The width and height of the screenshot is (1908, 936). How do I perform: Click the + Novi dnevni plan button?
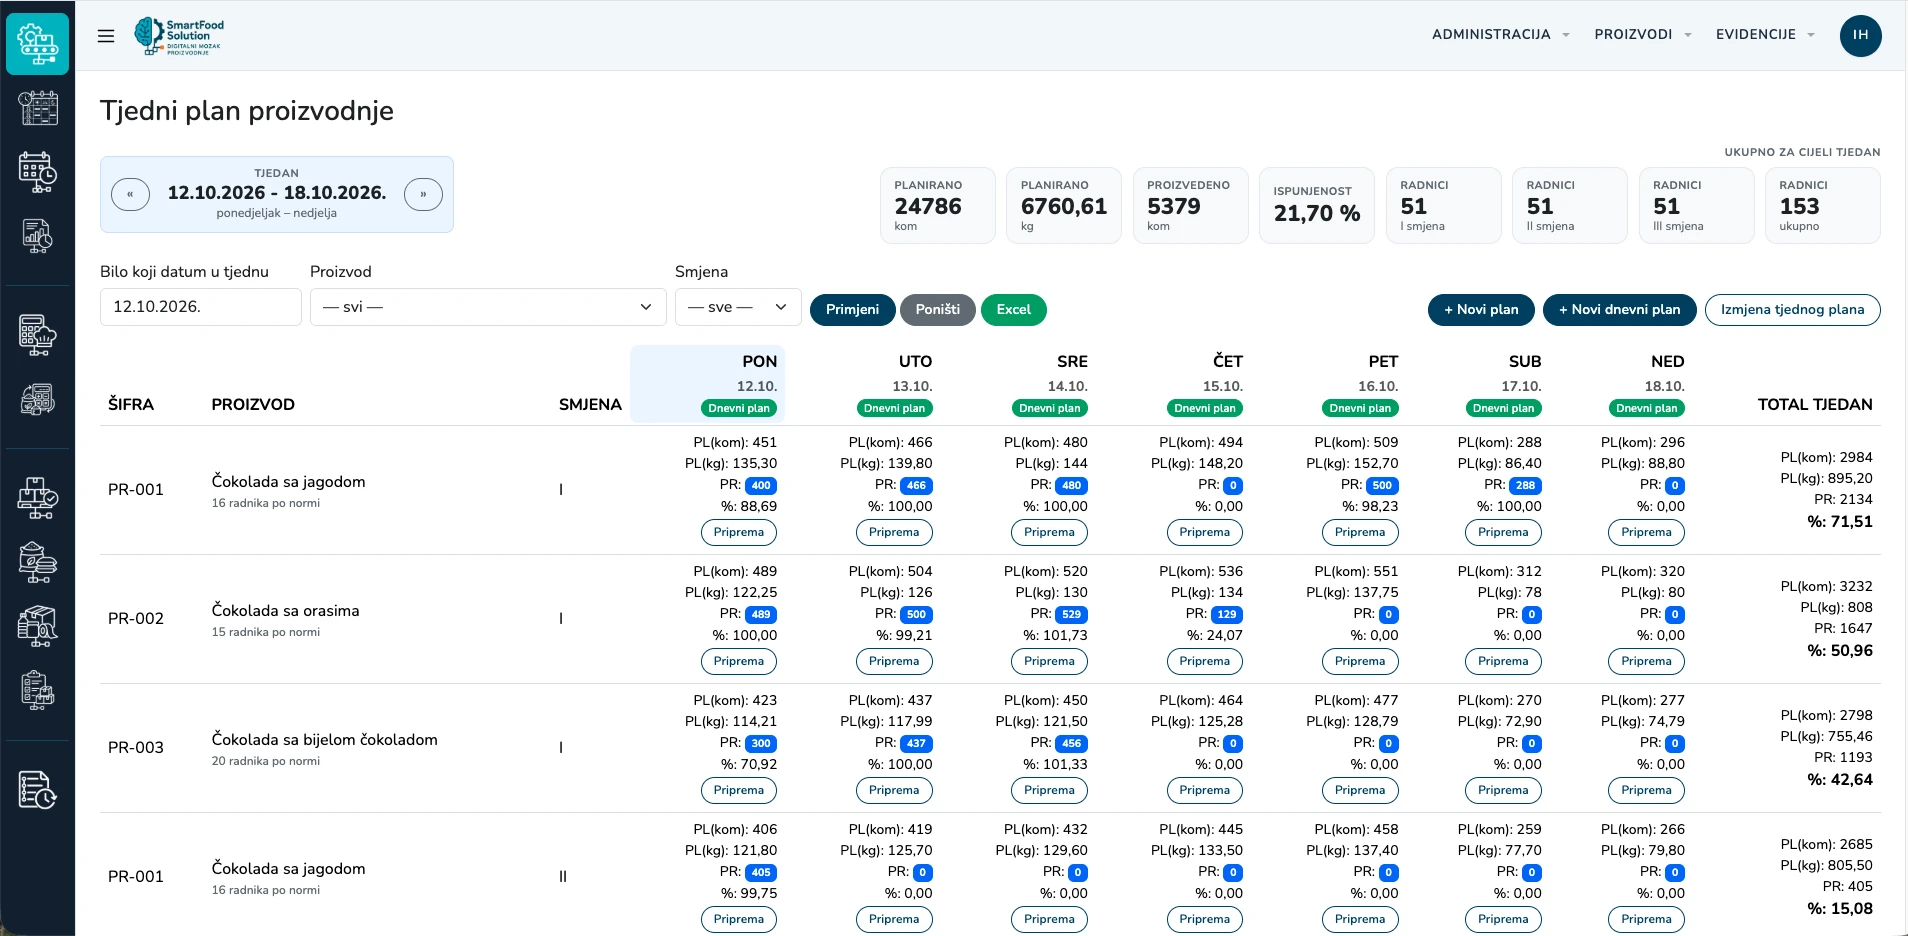tap(1619, 310)
